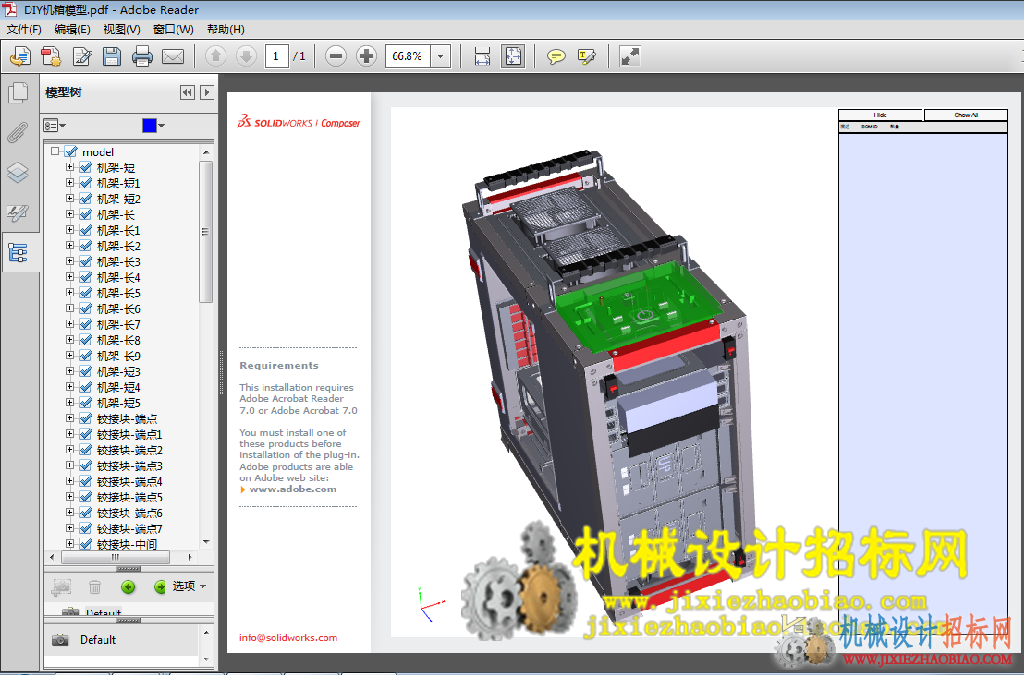Image resolution: width=1024 pixels, height=675 pixels.
Task: Uncheck the model root checkbox
Action: 71,151
